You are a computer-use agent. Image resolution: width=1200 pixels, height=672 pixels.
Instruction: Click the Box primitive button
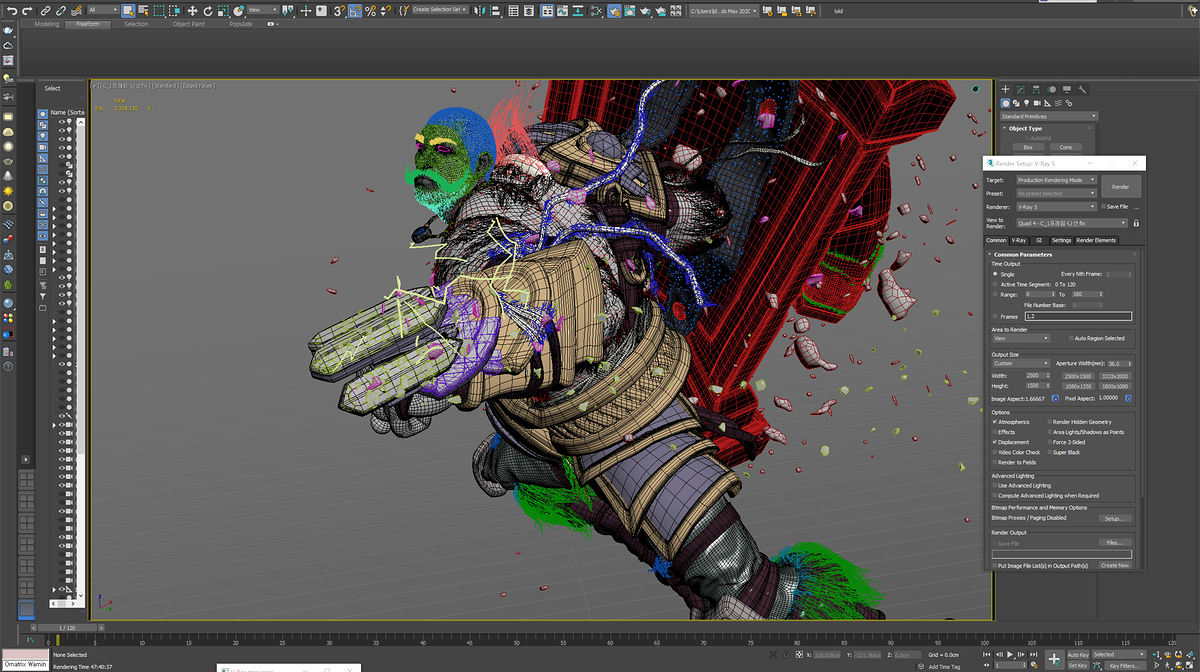1028,147
